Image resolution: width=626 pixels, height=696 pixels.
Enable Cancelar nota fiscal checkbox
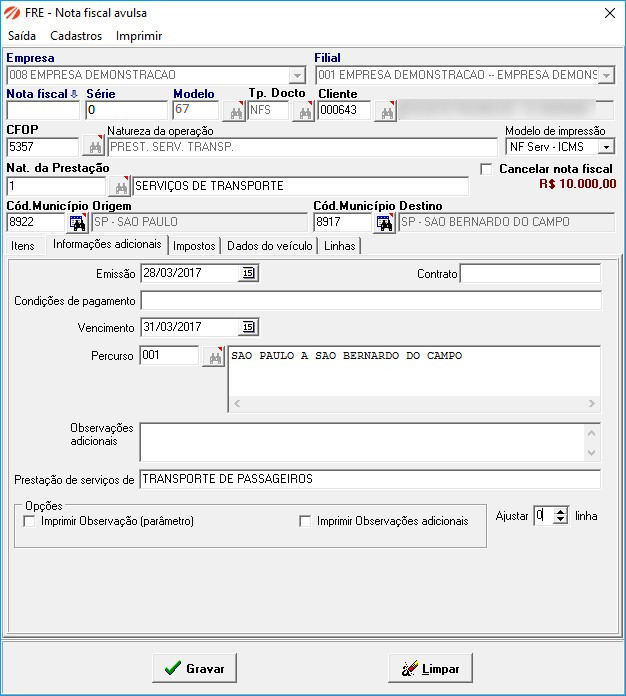click(486, 169)
